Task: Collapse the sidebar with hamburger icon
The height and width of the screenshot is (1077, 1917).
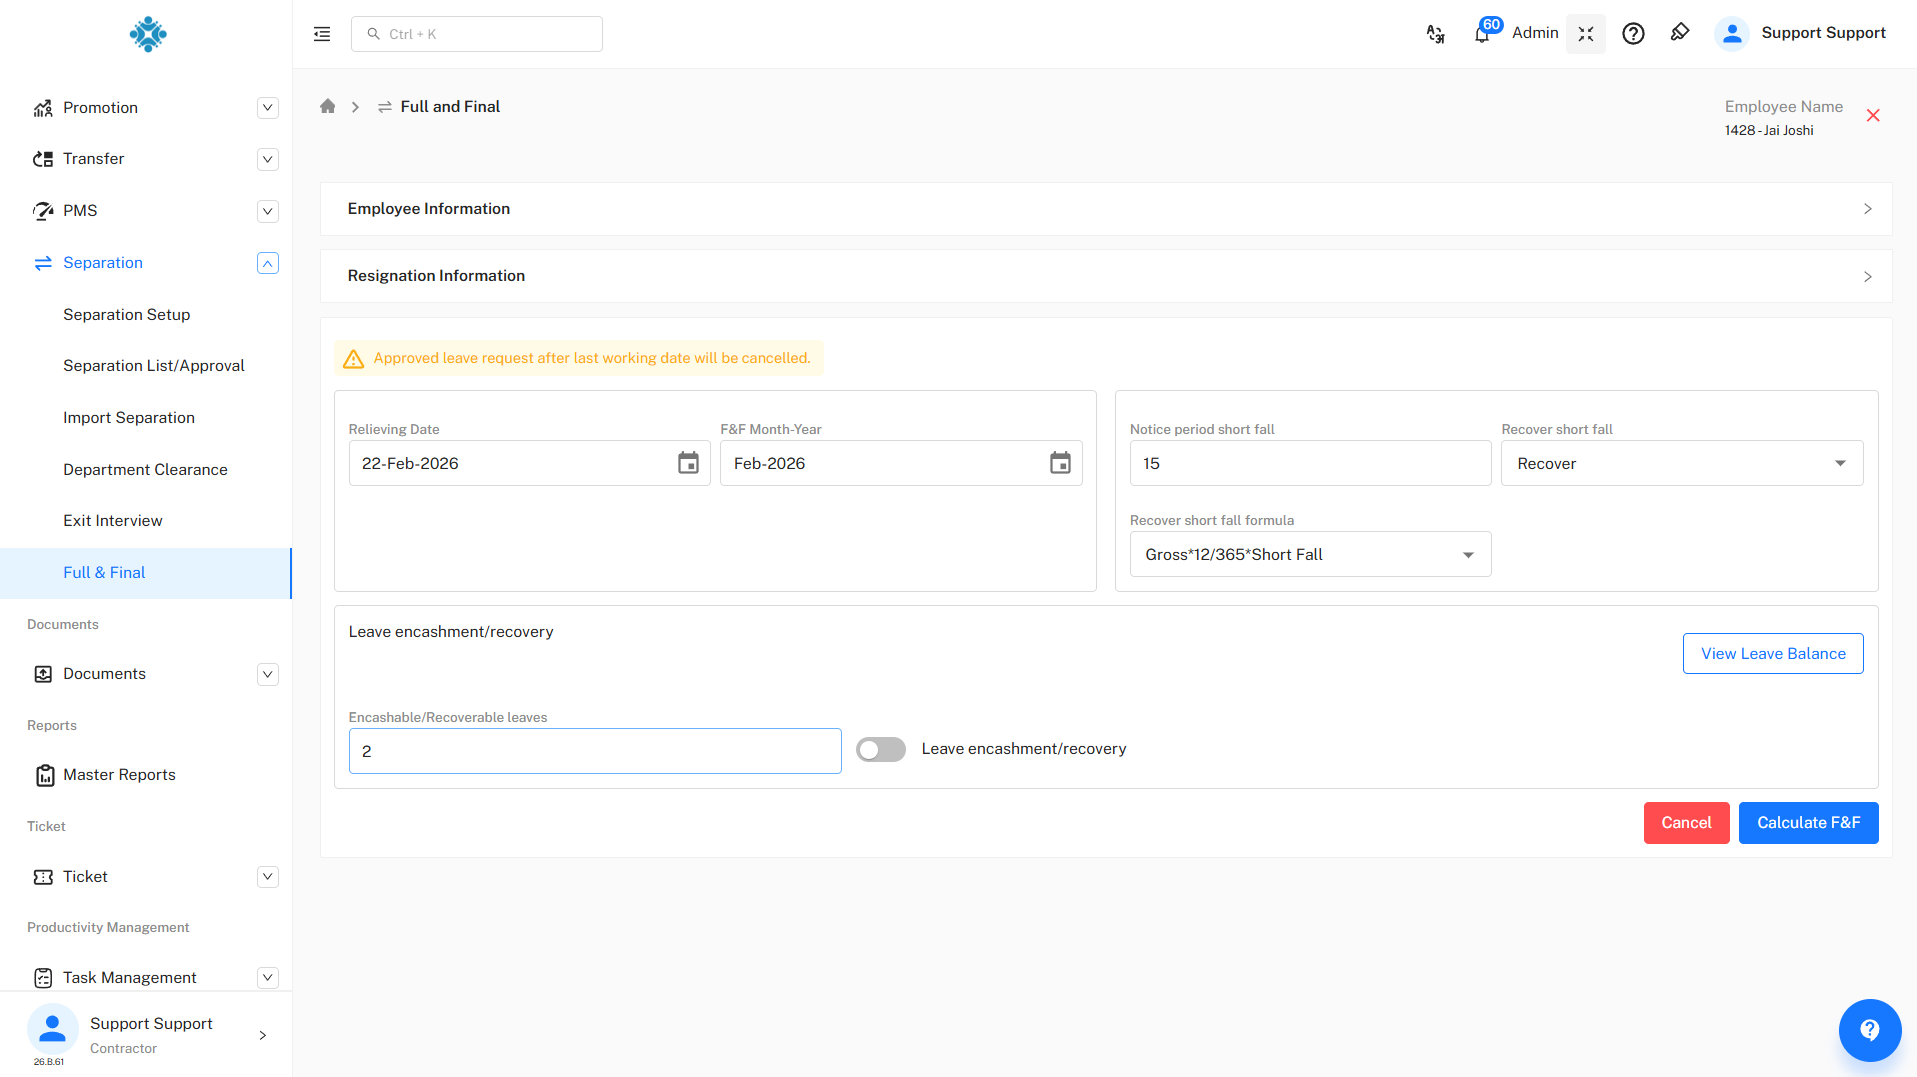Action: coord(322,34)
